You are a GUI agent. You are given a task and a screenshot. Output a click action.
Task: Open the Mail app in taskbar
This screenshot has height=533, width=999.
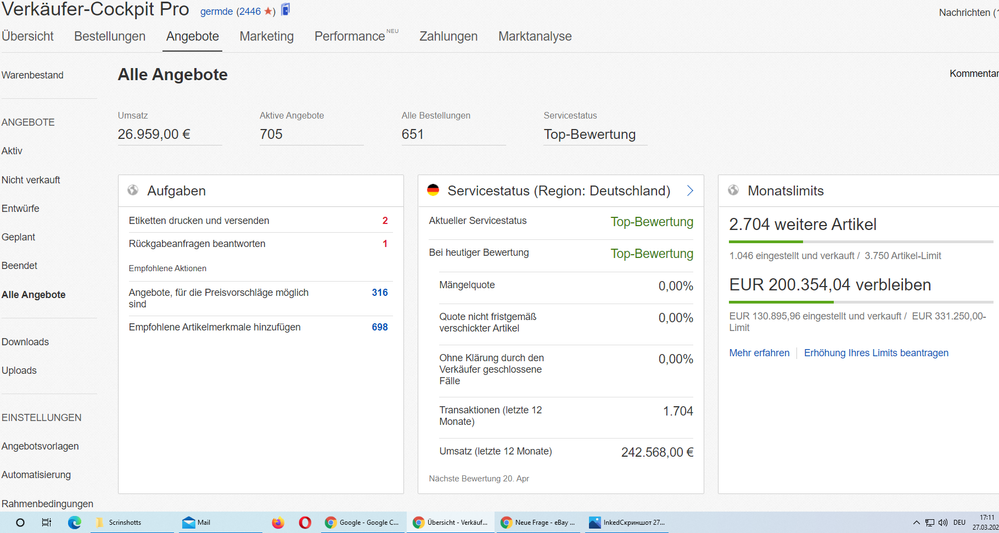197,522
